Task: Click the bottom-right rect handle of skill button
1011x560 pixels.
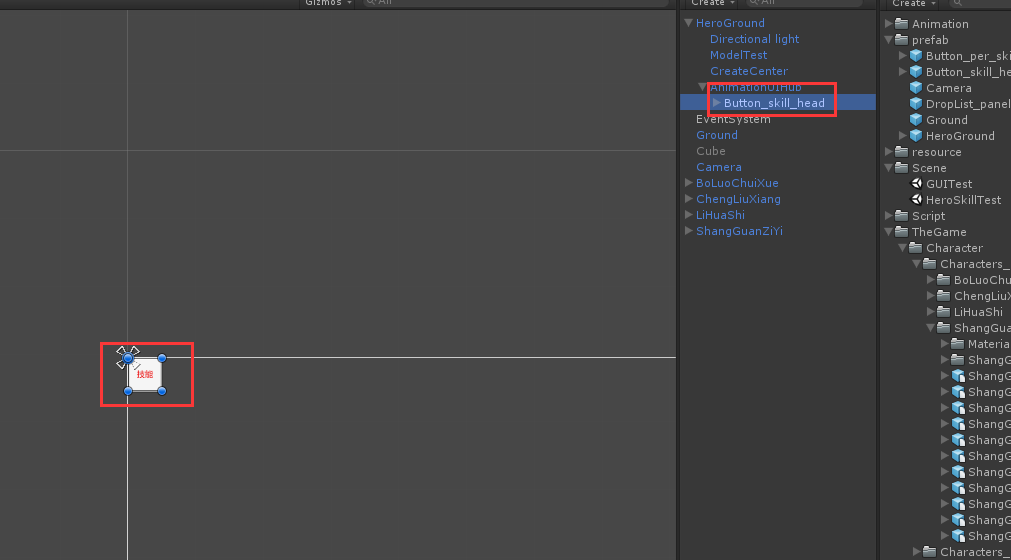Action: pyautogui.click(x=162, y=391)
